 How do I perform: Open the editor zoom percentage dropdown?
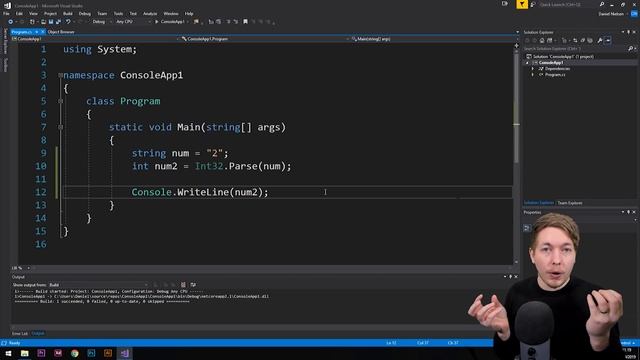click(x=21, y=268)
